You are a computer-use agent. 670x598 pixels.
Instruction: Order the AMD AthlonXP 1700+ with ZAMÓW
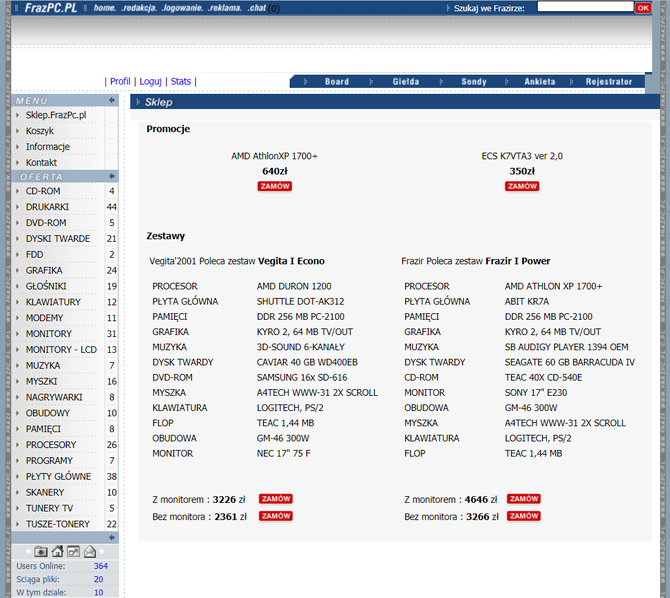tap(275, 186)
